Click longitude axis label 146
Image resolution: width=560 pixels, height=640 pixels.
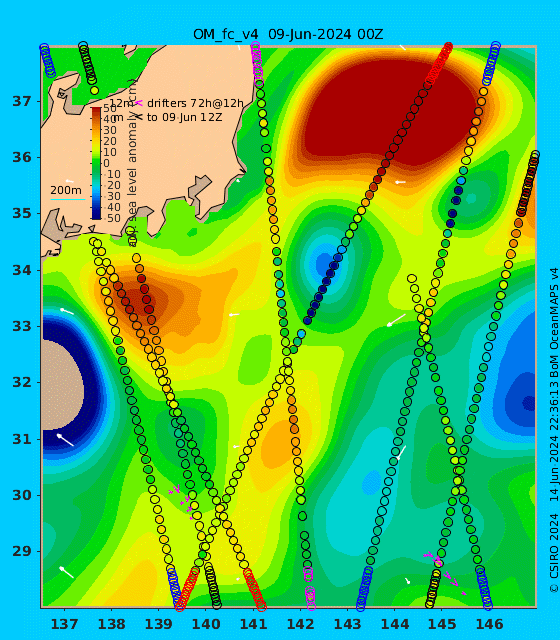tap(489, 624)
